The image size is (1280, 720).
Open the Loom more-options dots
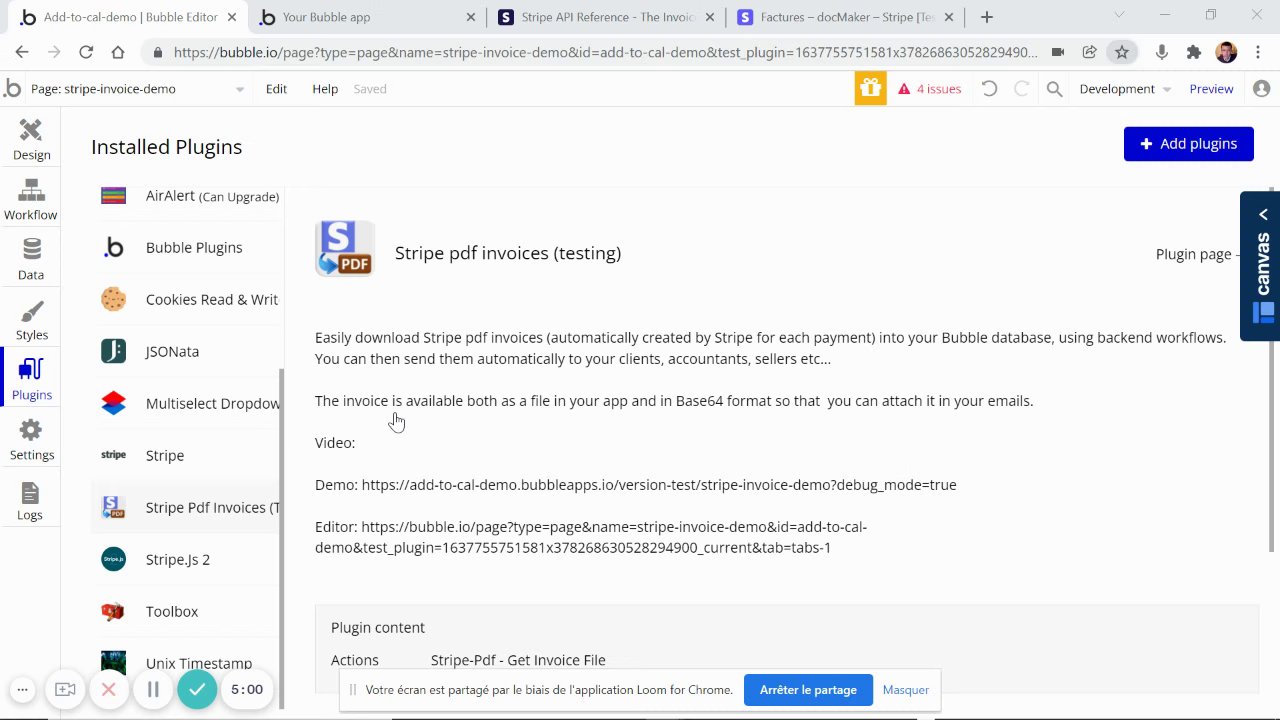coord(22,689)
